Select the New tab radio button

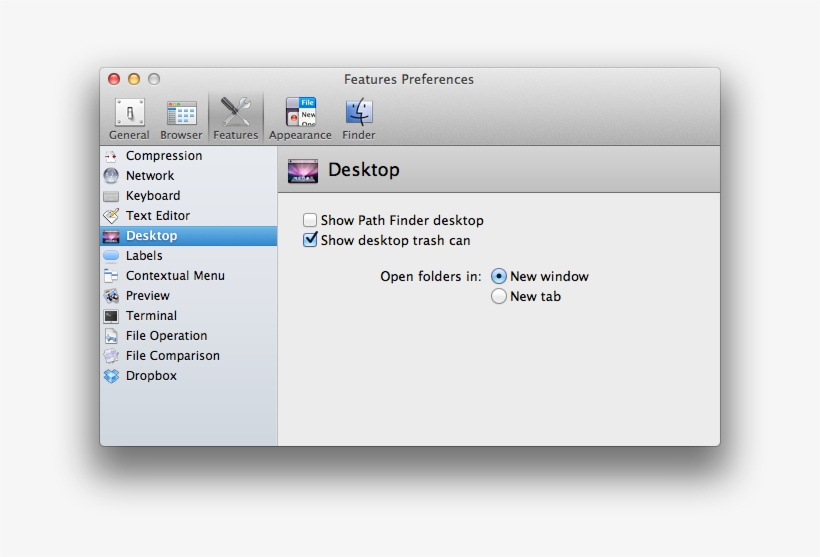tap(499, 296)
